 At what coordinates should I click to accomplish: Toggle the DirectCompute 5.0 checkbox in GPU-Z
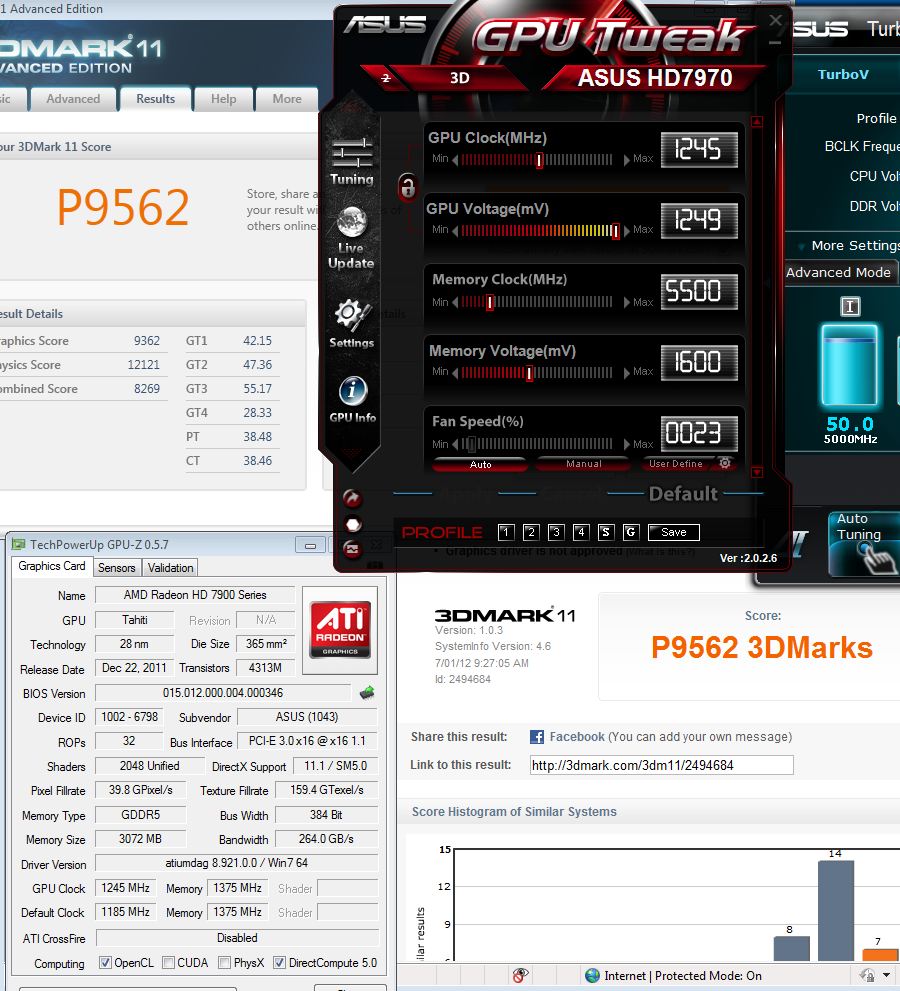click(279, 963)
